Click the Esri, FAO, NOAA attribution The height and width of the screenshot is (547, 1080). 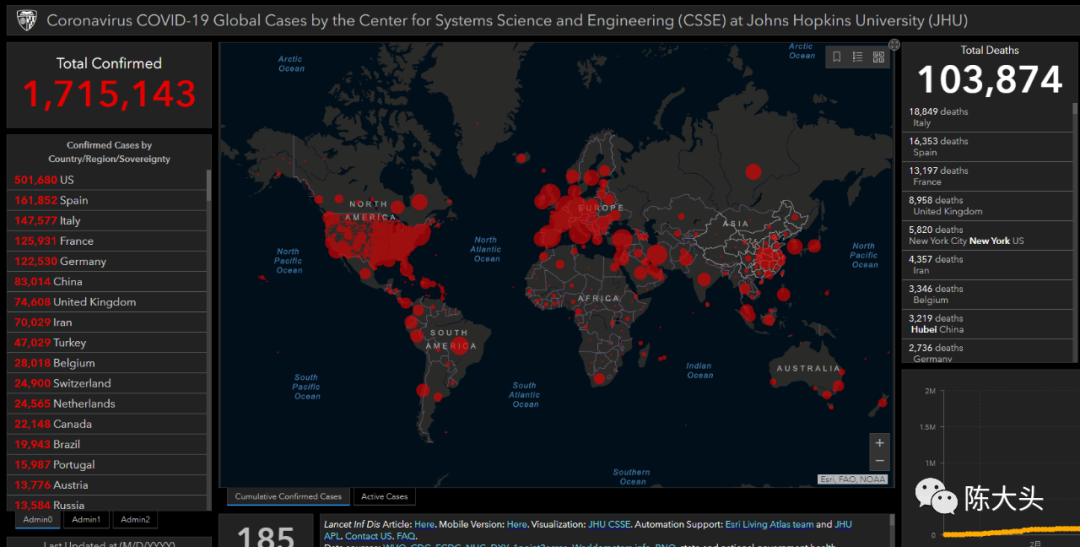[853, 479]
